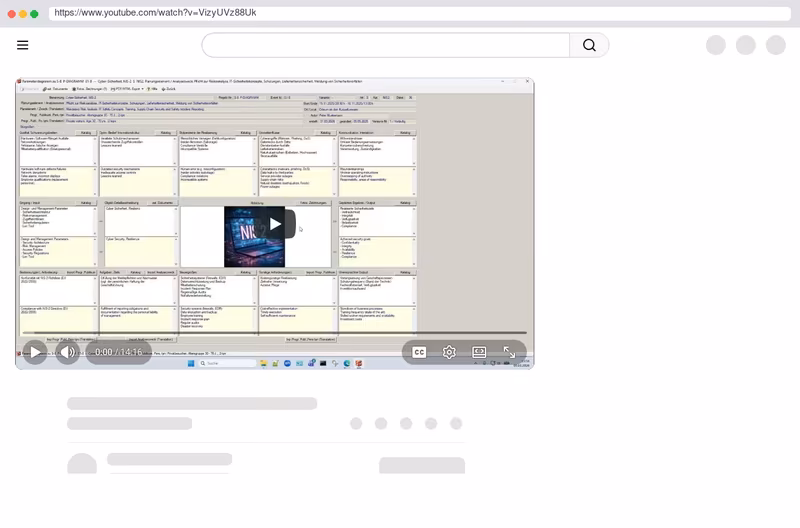Click the 'Hilfe' toolbar item in the video

click(x=152, y=89)
